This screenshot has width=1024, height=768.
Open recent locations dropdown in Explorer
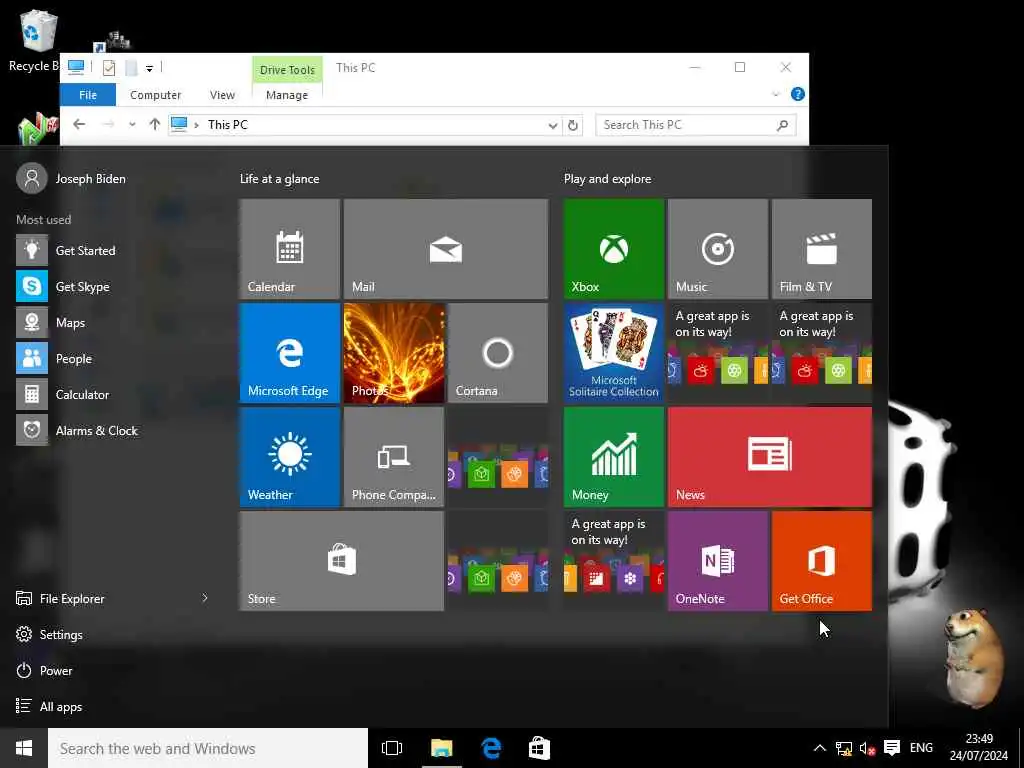coord(132,124)
